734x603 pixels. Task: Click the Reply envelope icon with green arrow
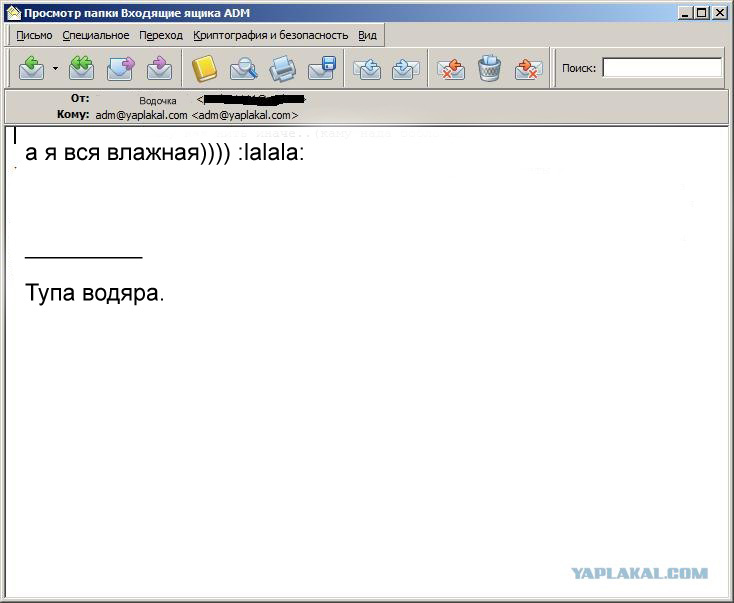point(32,68)
